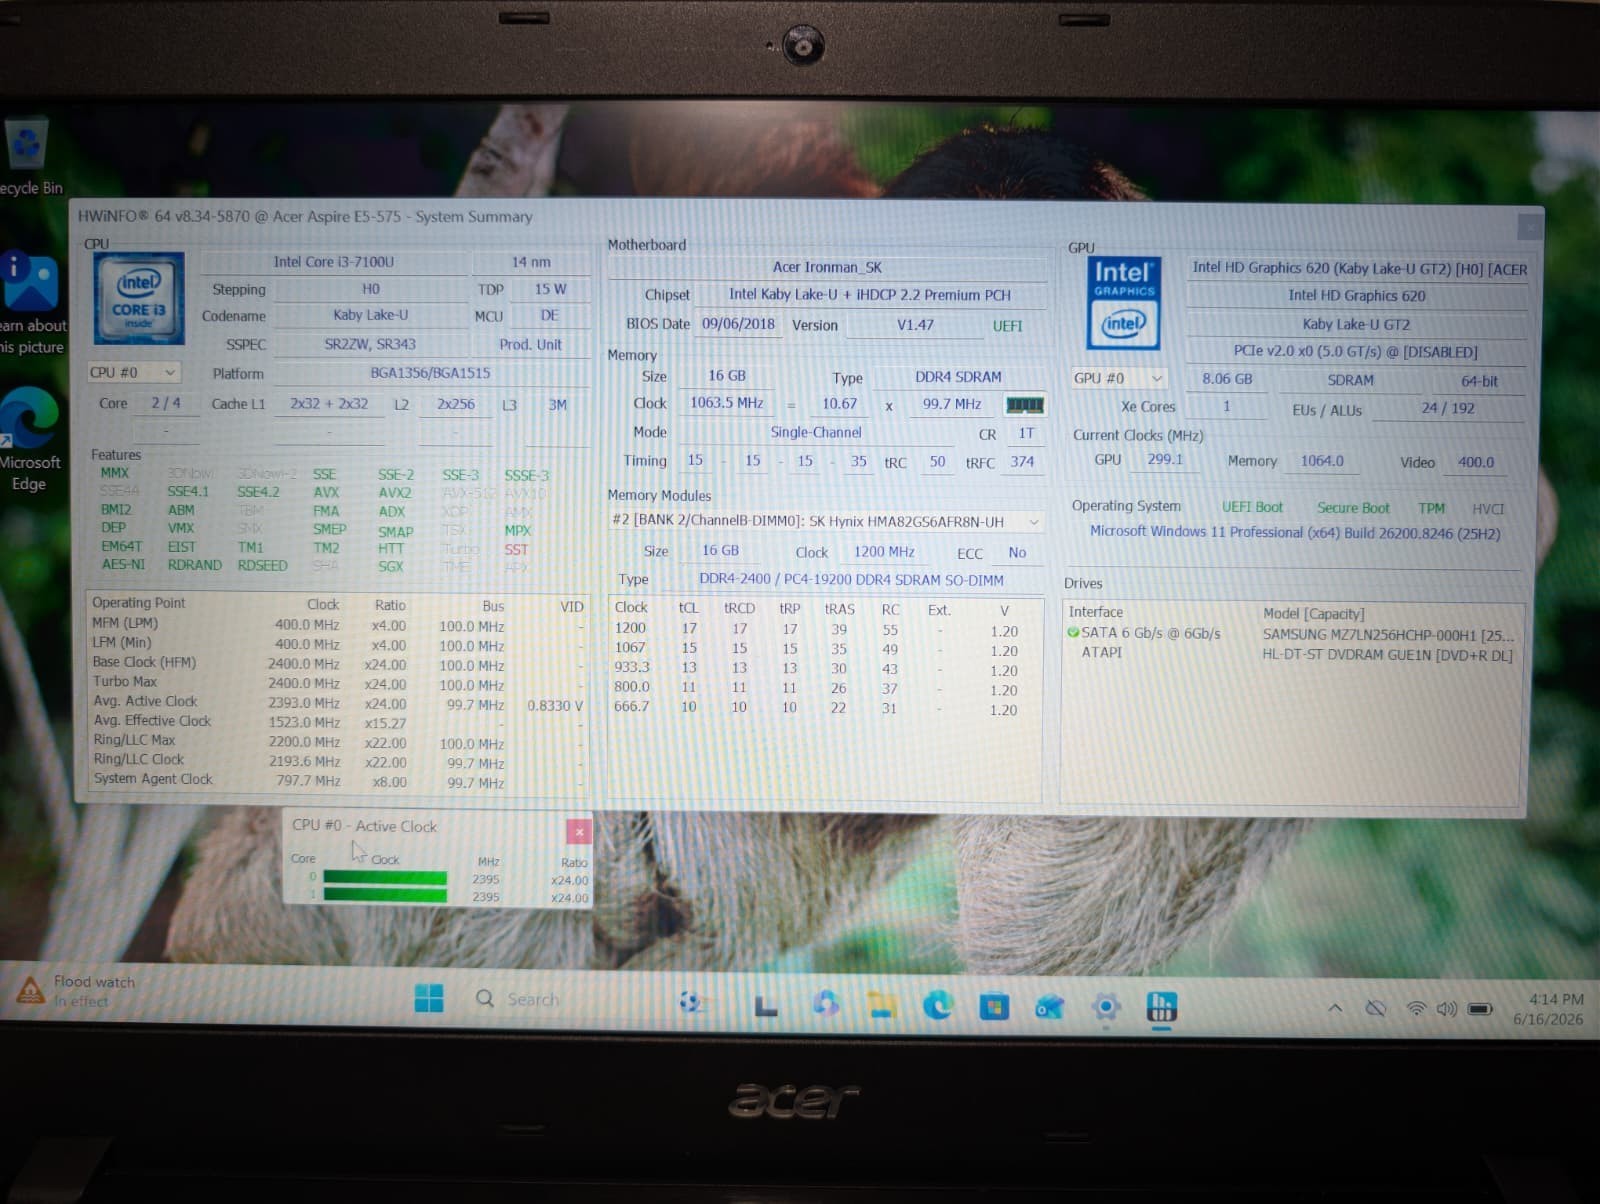Image resolution: width=1600 pixels, height=1204 pixels.
Task: Click the soccer ball taskbar widget icon
Action: click(692, 1001)
